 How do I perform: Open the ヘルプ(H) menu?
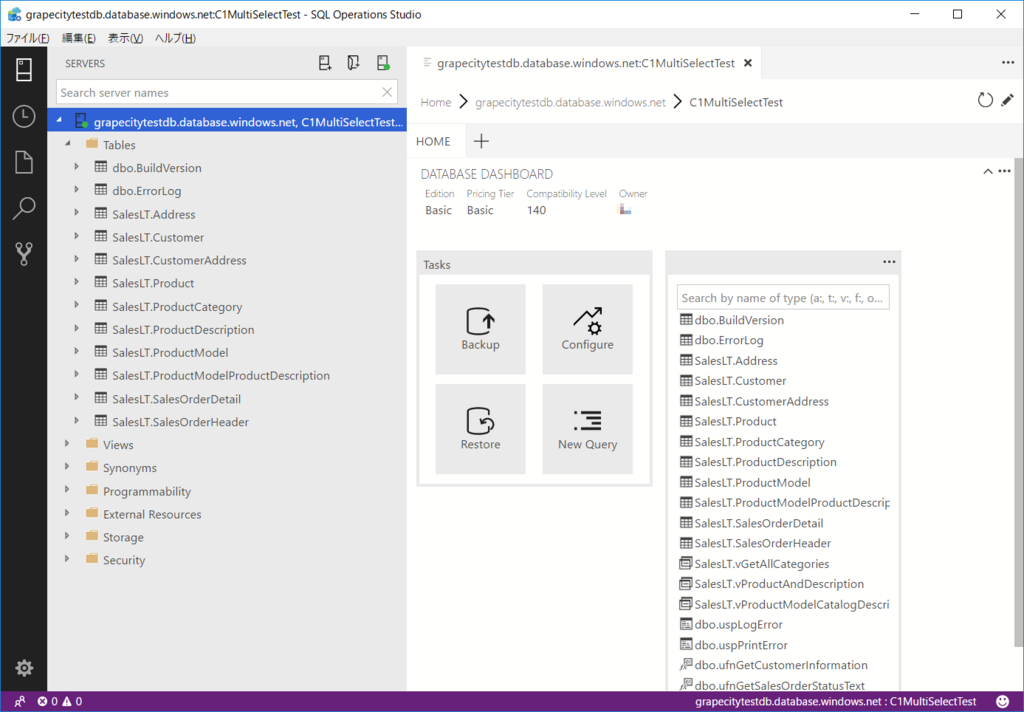click(175, 38)
